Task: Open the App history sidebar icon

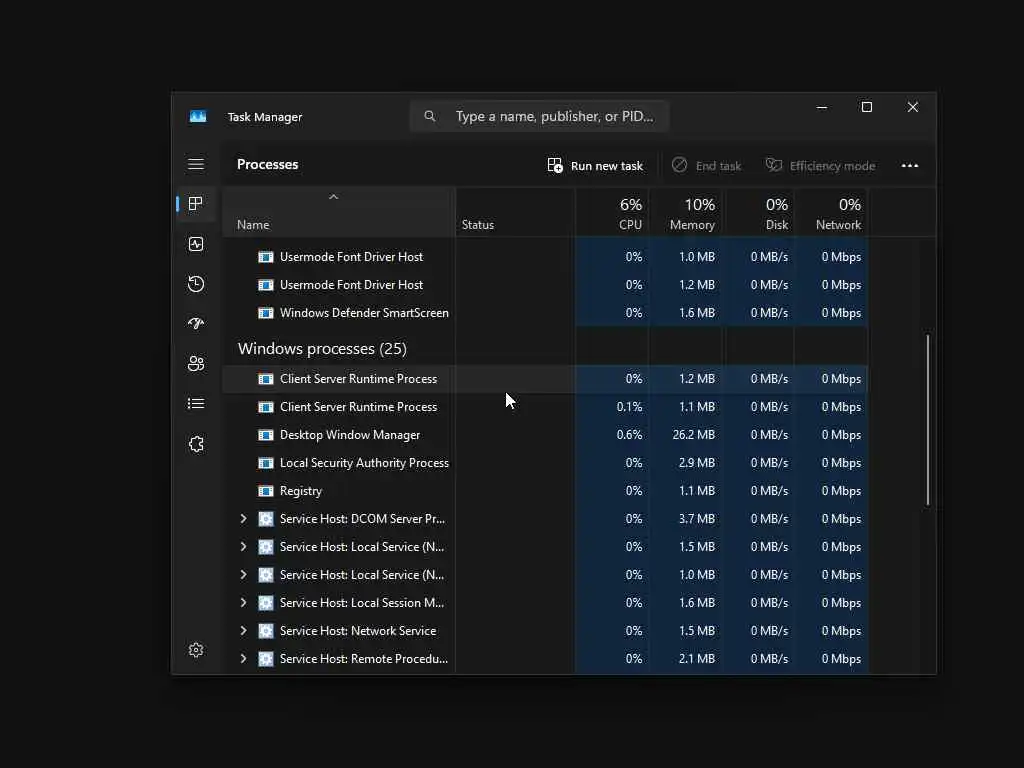Action: [x=196, y=284]
